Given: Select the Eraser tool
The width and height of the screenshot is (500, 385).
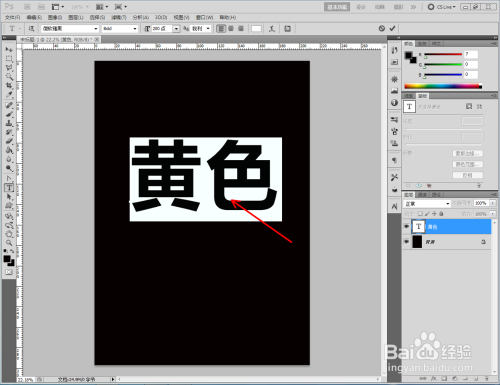Looking at the screenshot, I should 9,141.
